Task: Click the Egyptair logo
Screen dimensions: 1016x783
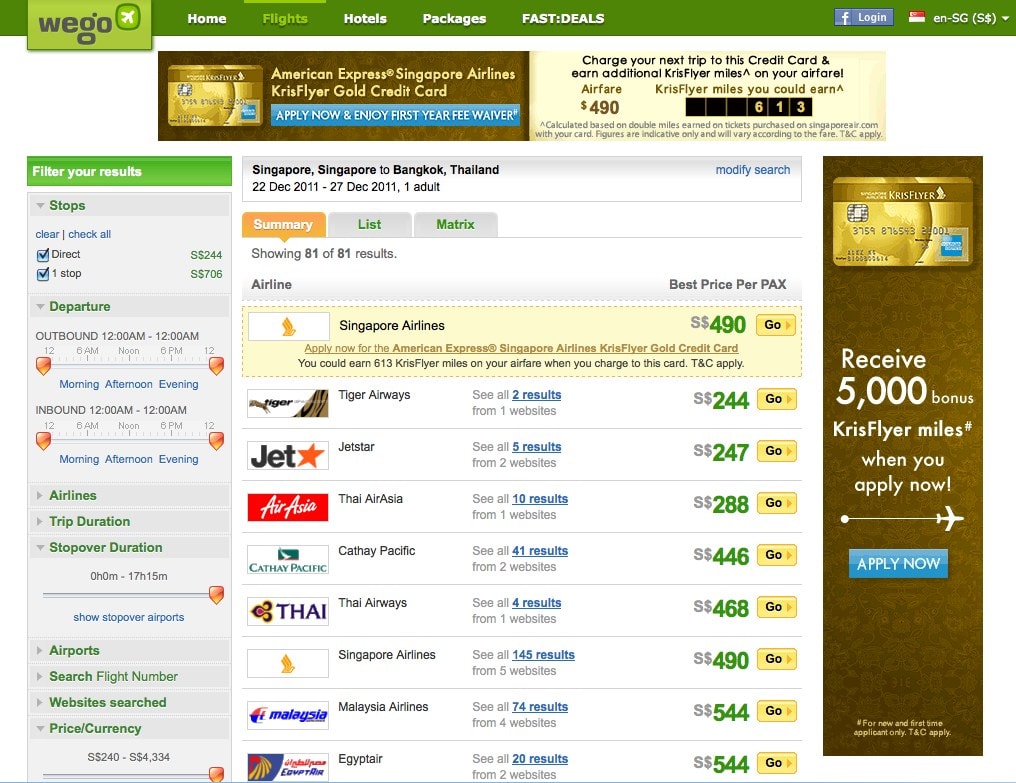Action: pyautogui.click(x=288, y=767)
